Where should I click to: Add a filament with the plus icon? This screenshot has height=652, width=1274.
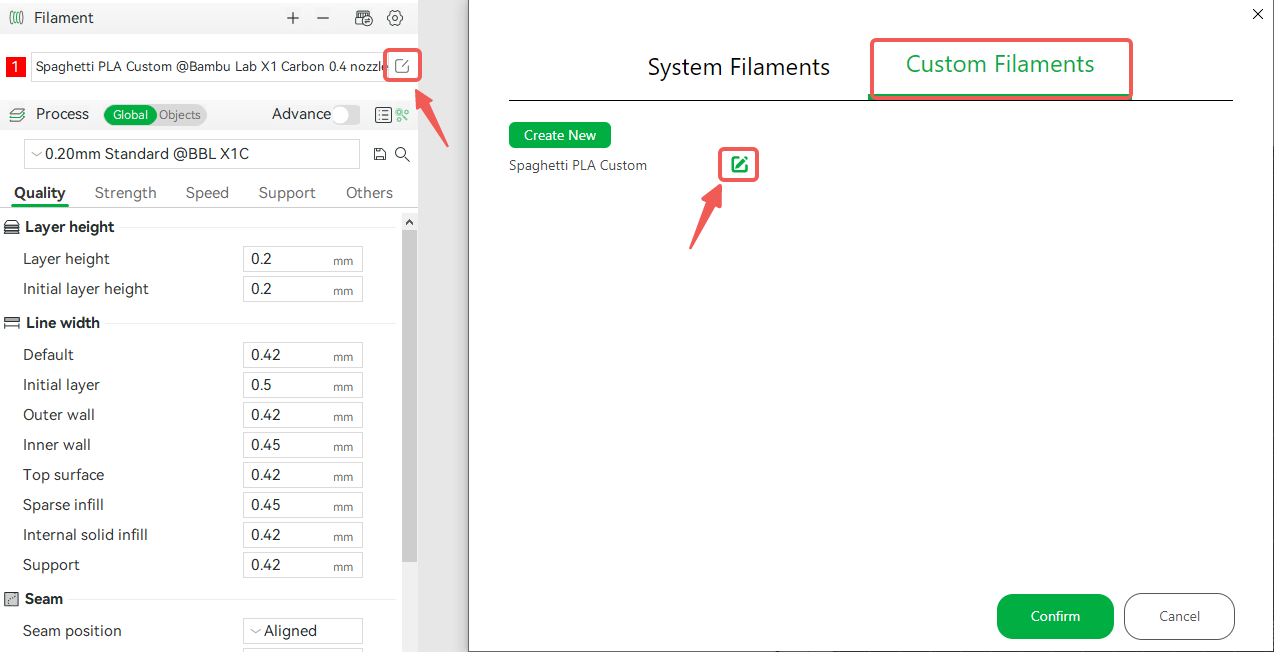coord(293,18)
